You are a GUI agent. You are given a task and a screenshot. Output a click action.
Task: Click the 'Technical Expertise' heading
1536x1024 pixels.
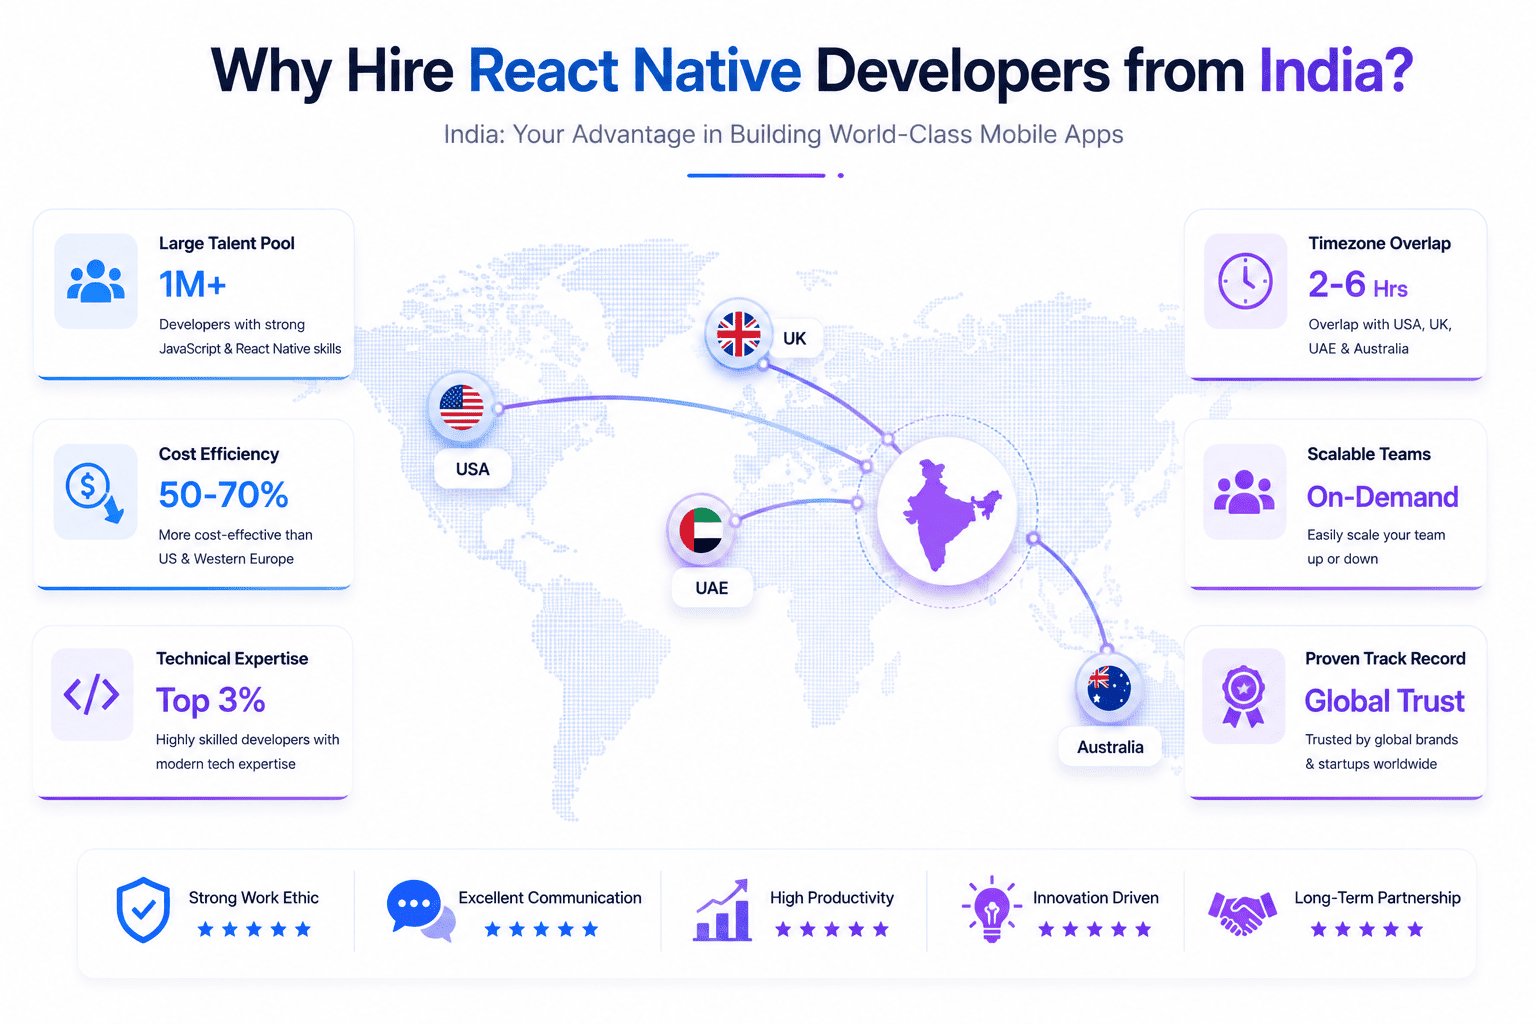(x=232, y=659)
